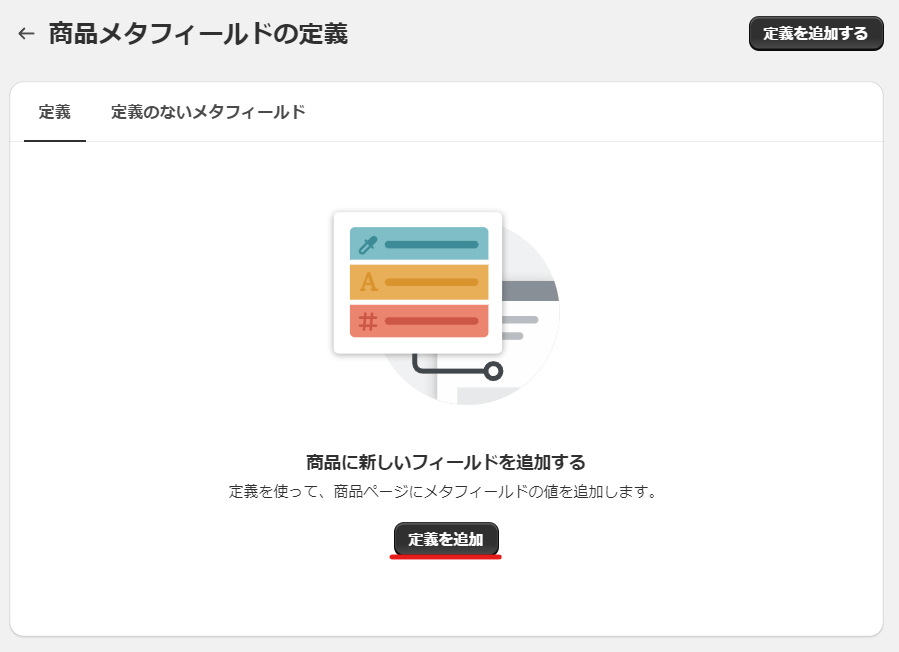The image size is (899, 652).
Task: Click the 定義を追加 button under the description
Action: (x=446, y=539)
